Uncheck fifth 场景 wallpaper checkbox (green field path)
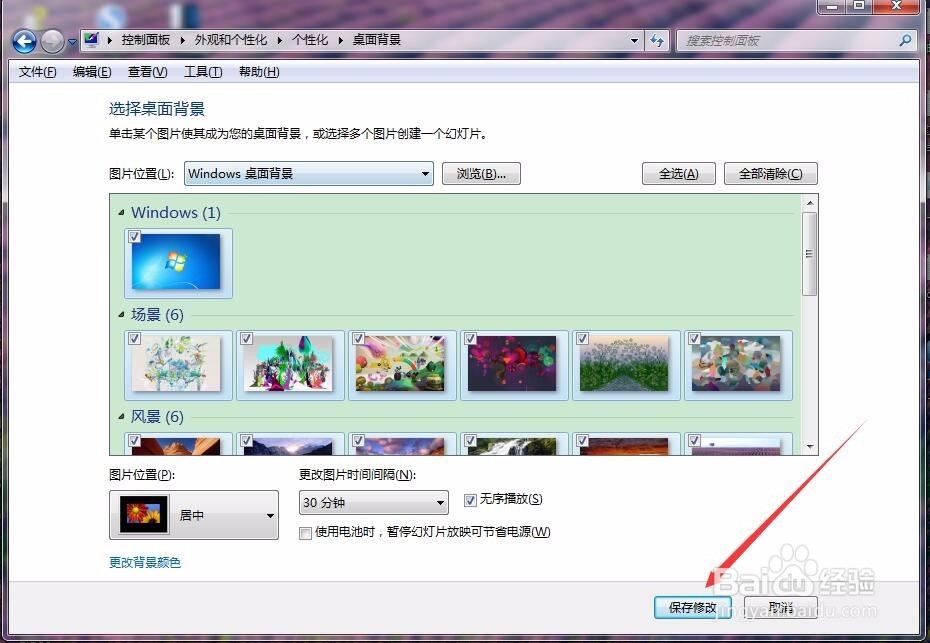The height and width of the screenshot is (643, 930). click(x=582, y=338)
